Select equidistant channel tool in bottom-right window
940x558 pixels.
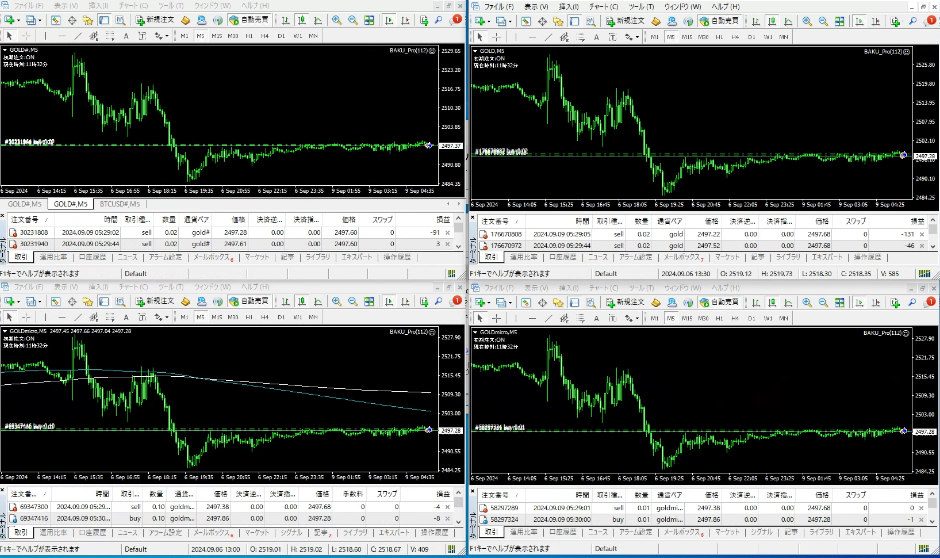click(x=564, y=318)
